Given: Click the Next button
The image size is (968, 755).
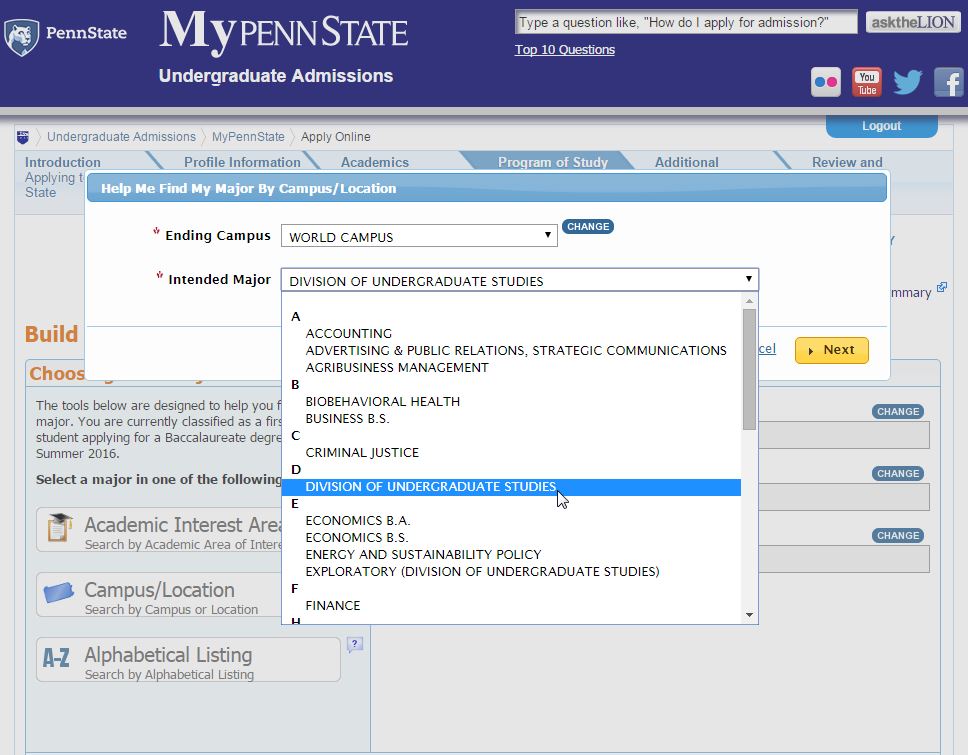Looking at the screenshot, I should [832, 350].
